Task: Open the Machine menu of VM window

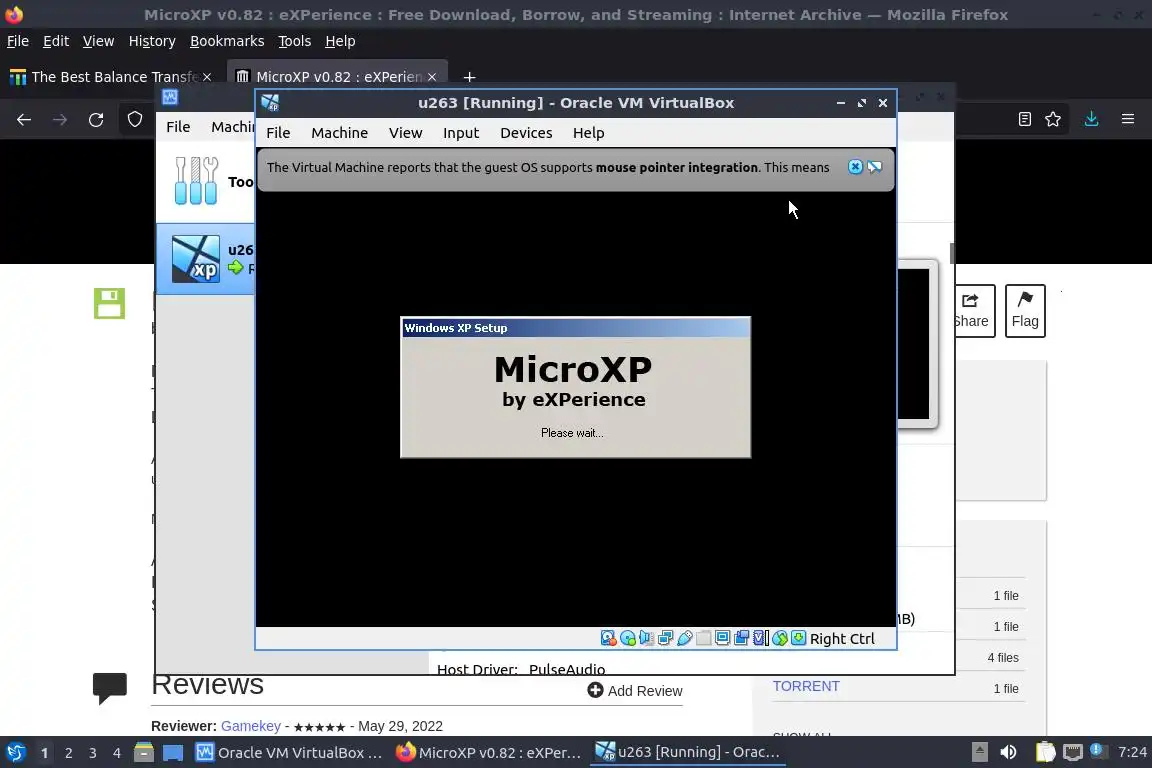Action: (x=339, y=133)
